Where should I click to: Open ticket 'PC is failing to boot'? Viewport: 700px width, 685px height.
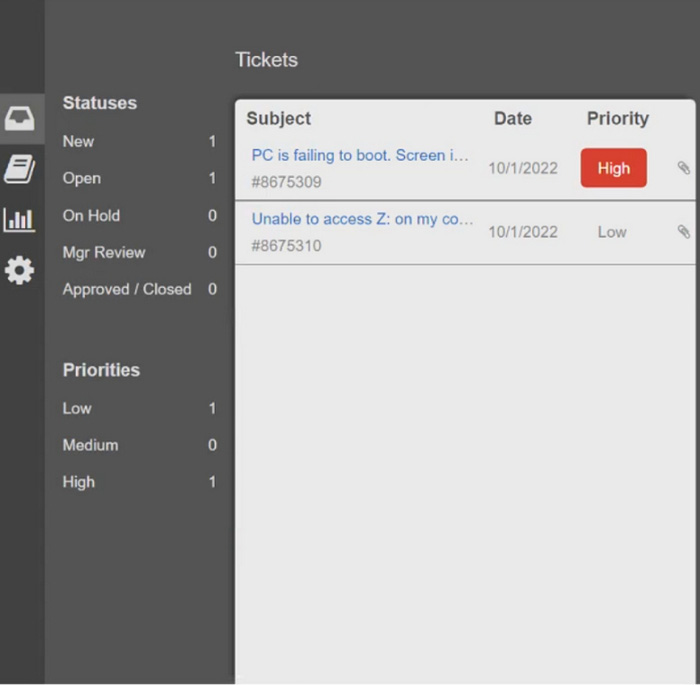click(360, 155)
